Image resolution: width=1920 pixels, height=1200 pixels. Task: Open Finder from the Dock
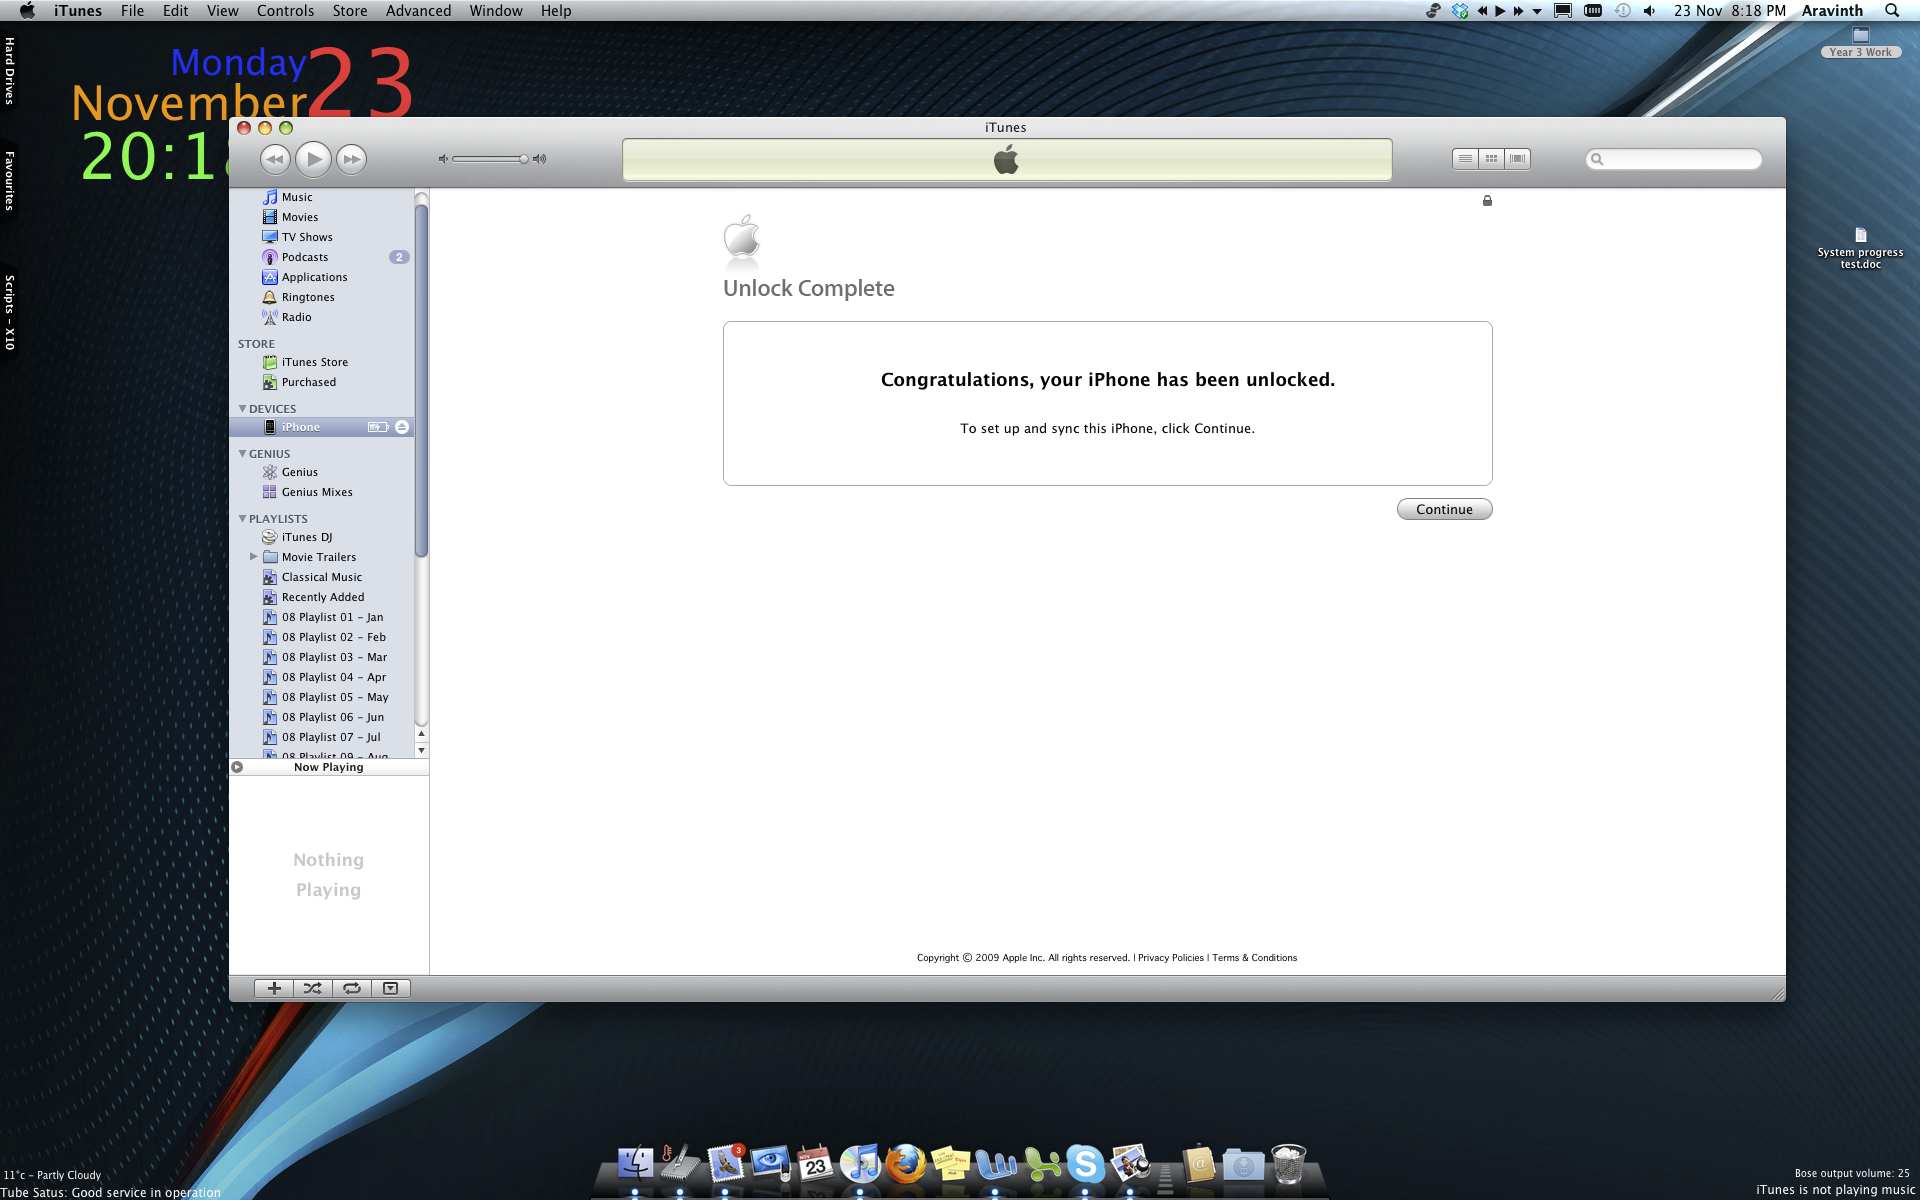(635, 1163)
